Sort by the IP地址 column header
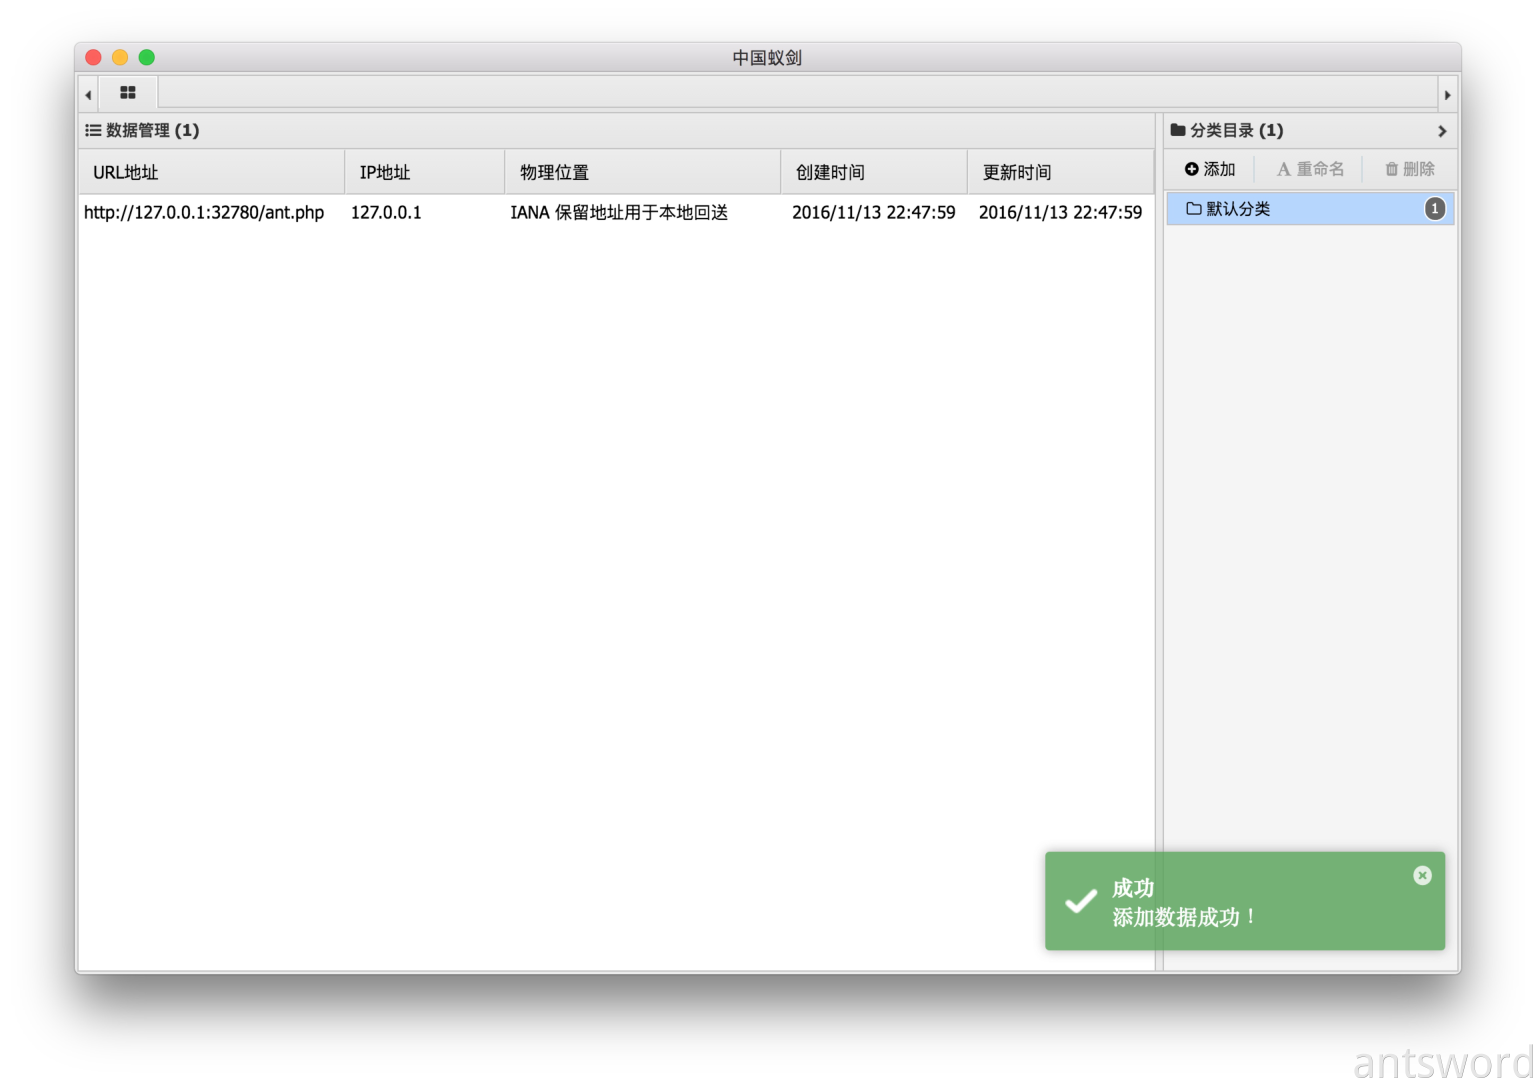This screenshot has width=1536, height=1081. pyautogui.click(x=385, y=172)
